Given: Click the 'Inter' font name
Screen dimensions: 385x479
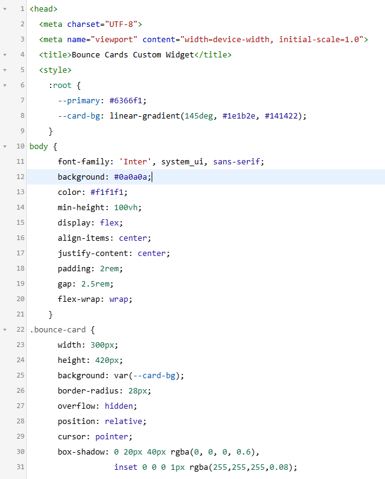Looking at the screenshot, I should [135, 162].
